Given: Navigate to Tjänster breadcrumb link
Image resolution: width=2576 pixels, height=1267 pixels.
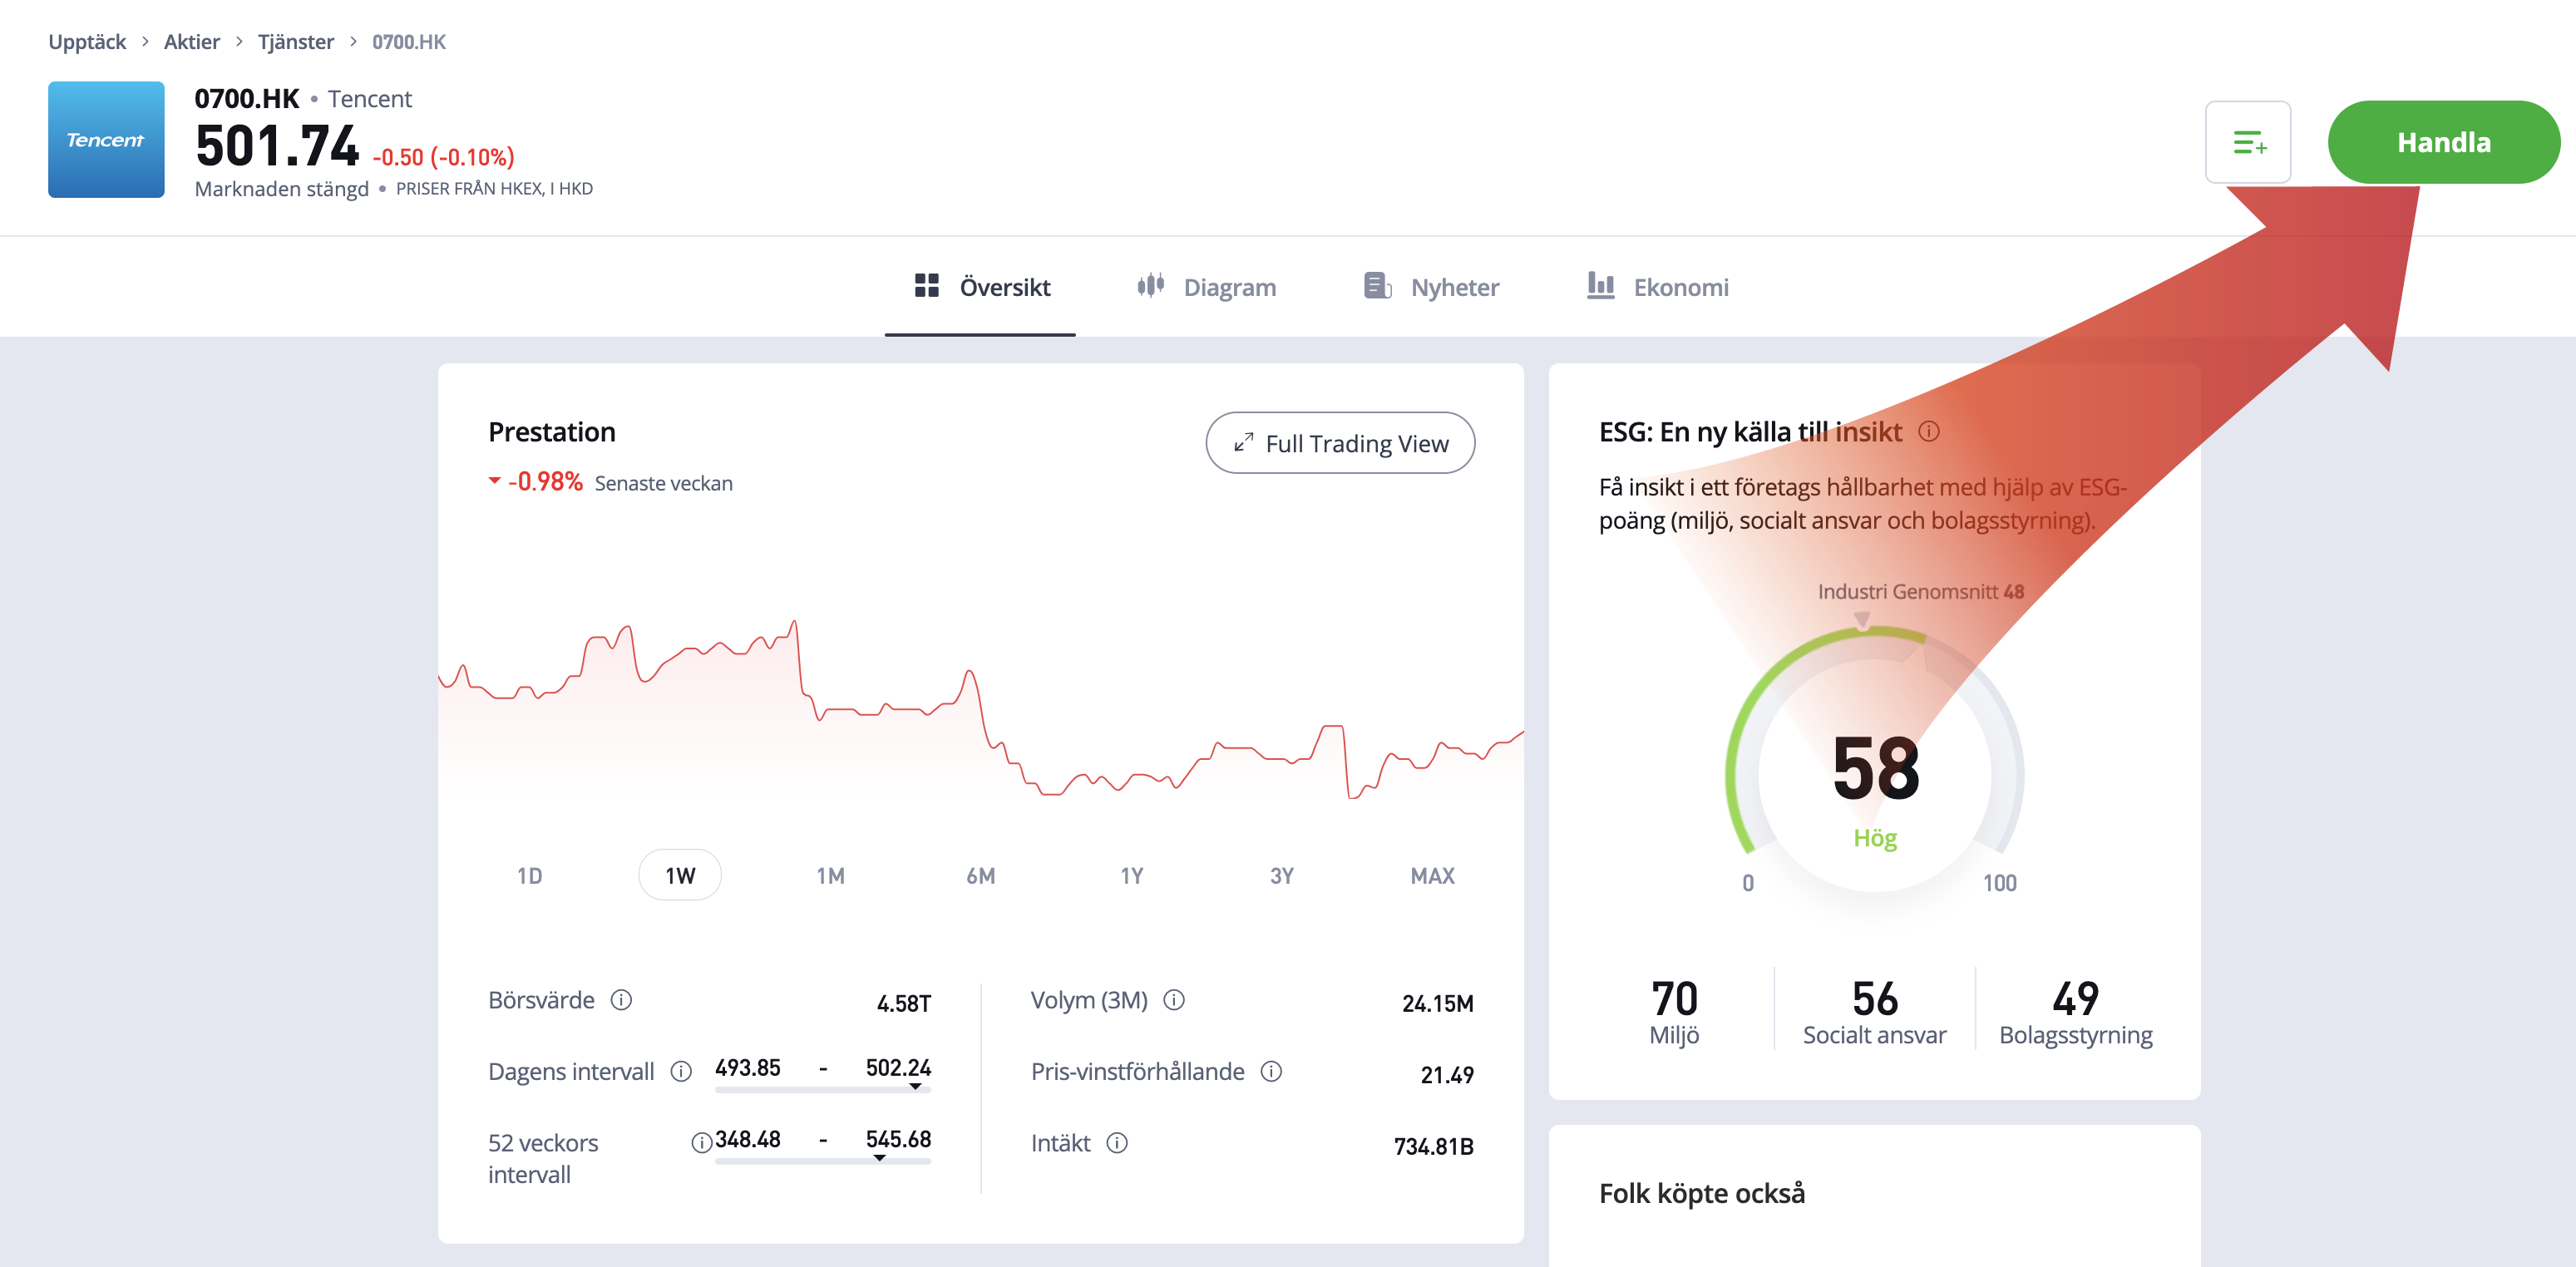Looking at the screenshot, I should [x=295, y=42].
